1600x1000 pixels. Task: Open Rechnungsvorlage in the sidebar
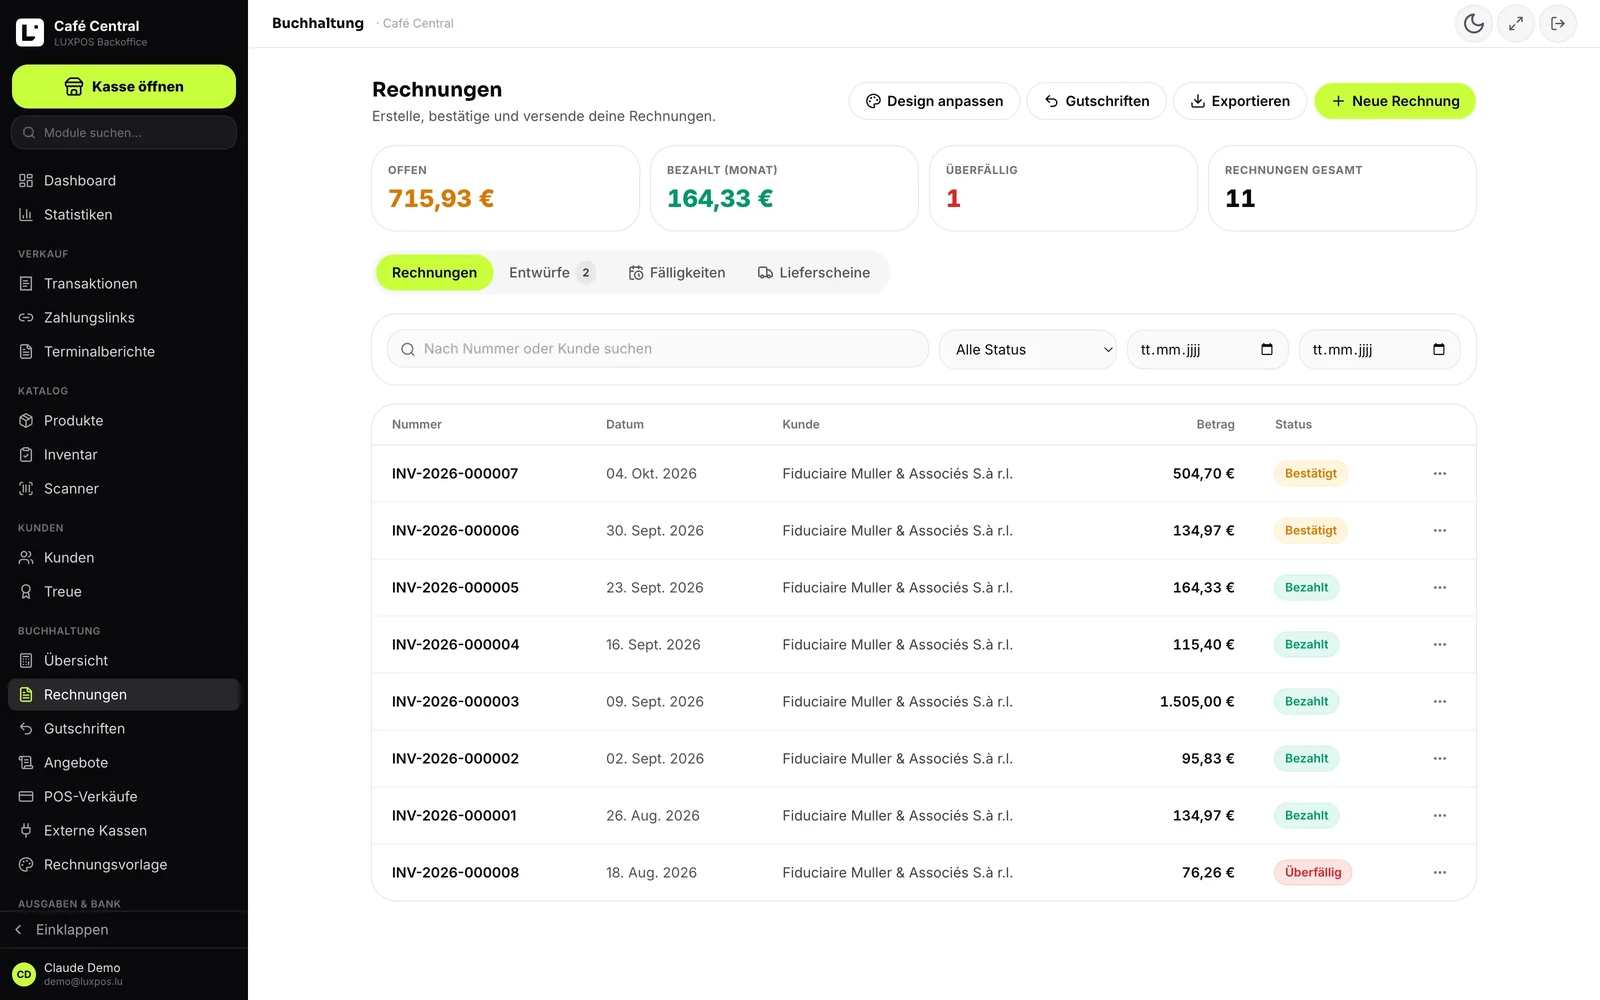124,865
